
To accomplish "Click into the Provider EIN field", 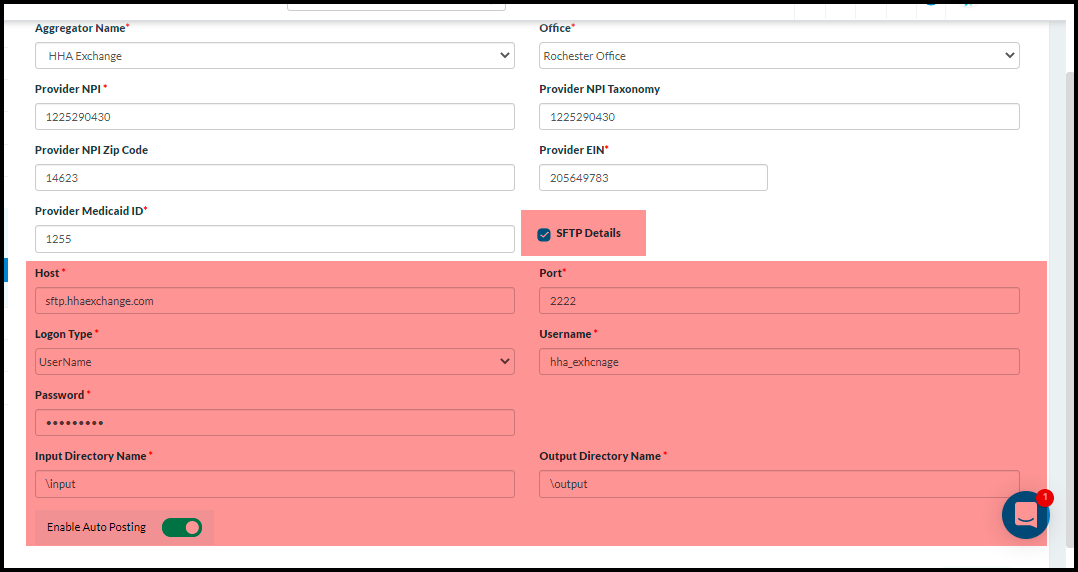I will pyautogui.click(x=652, y=178).
